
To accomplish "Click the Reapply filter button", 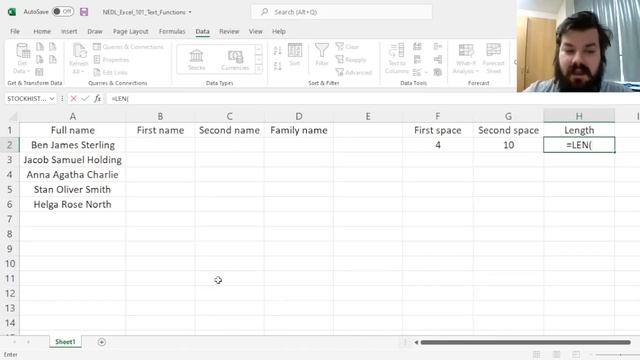I will [351, 60].
